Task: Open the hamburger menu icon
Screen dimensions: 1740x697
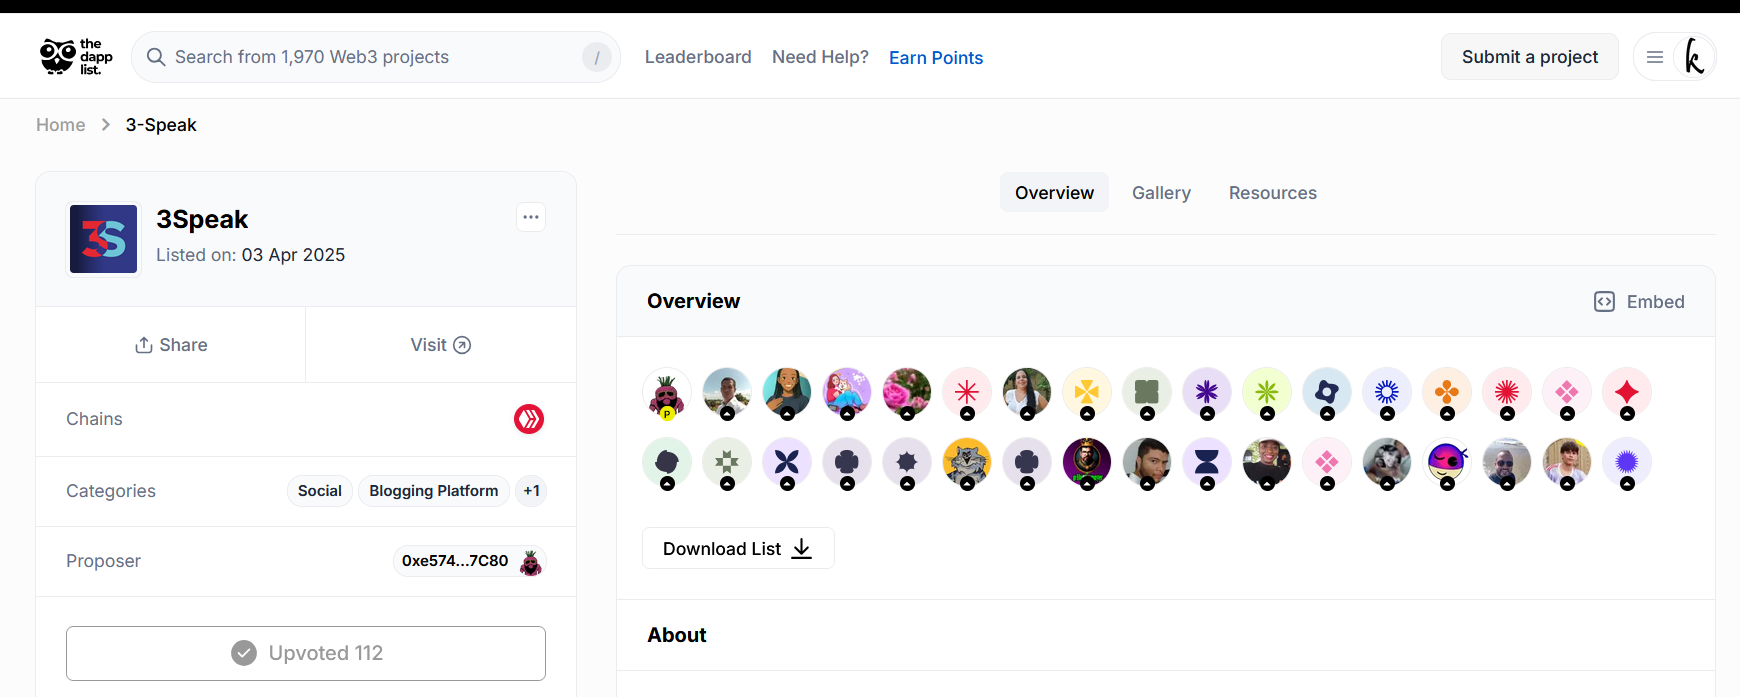Action: (x=1655, y=57)
